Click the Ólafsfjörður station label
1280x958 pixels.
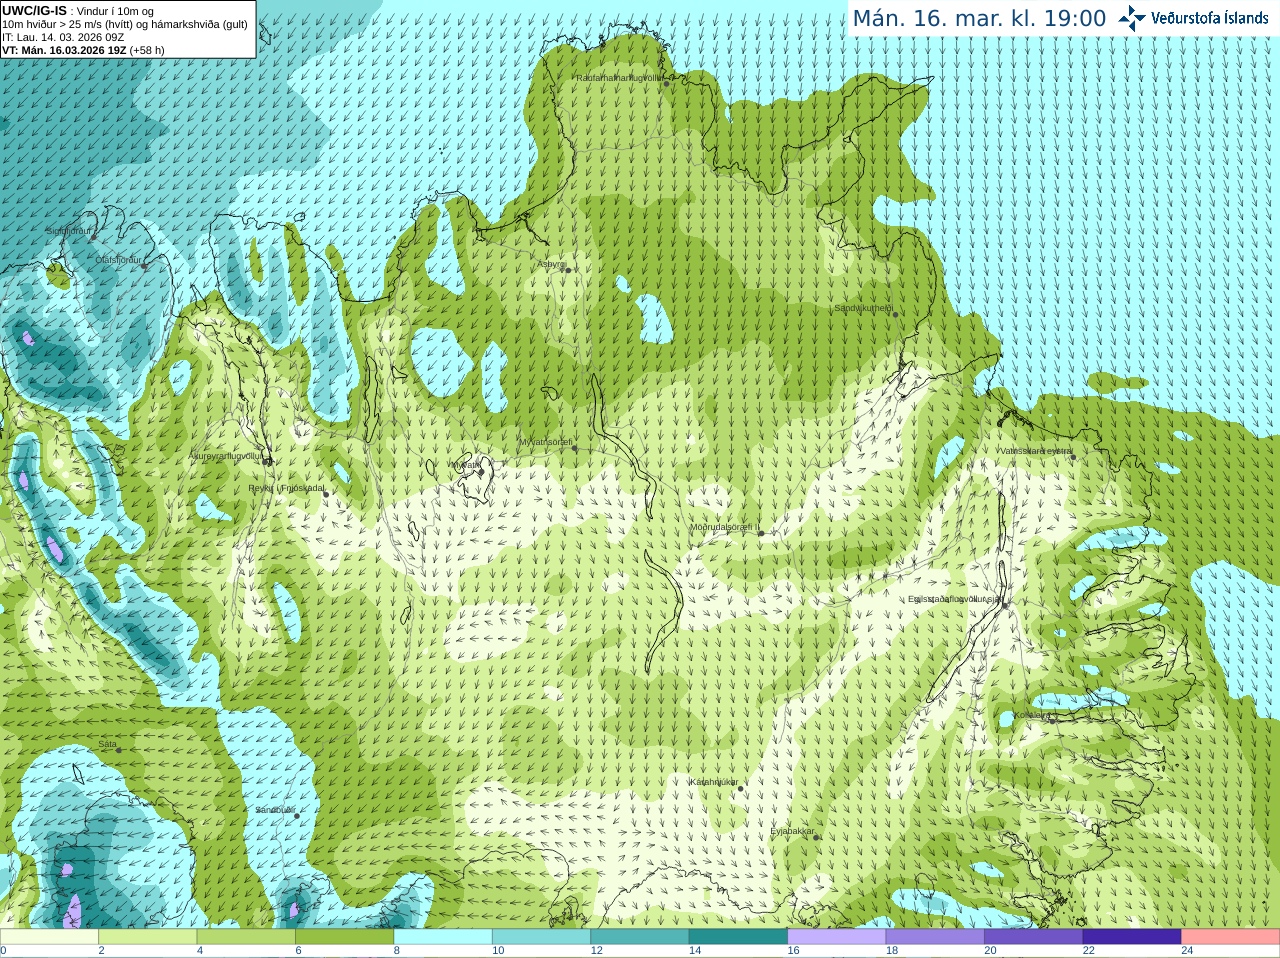tap(119, 260)
